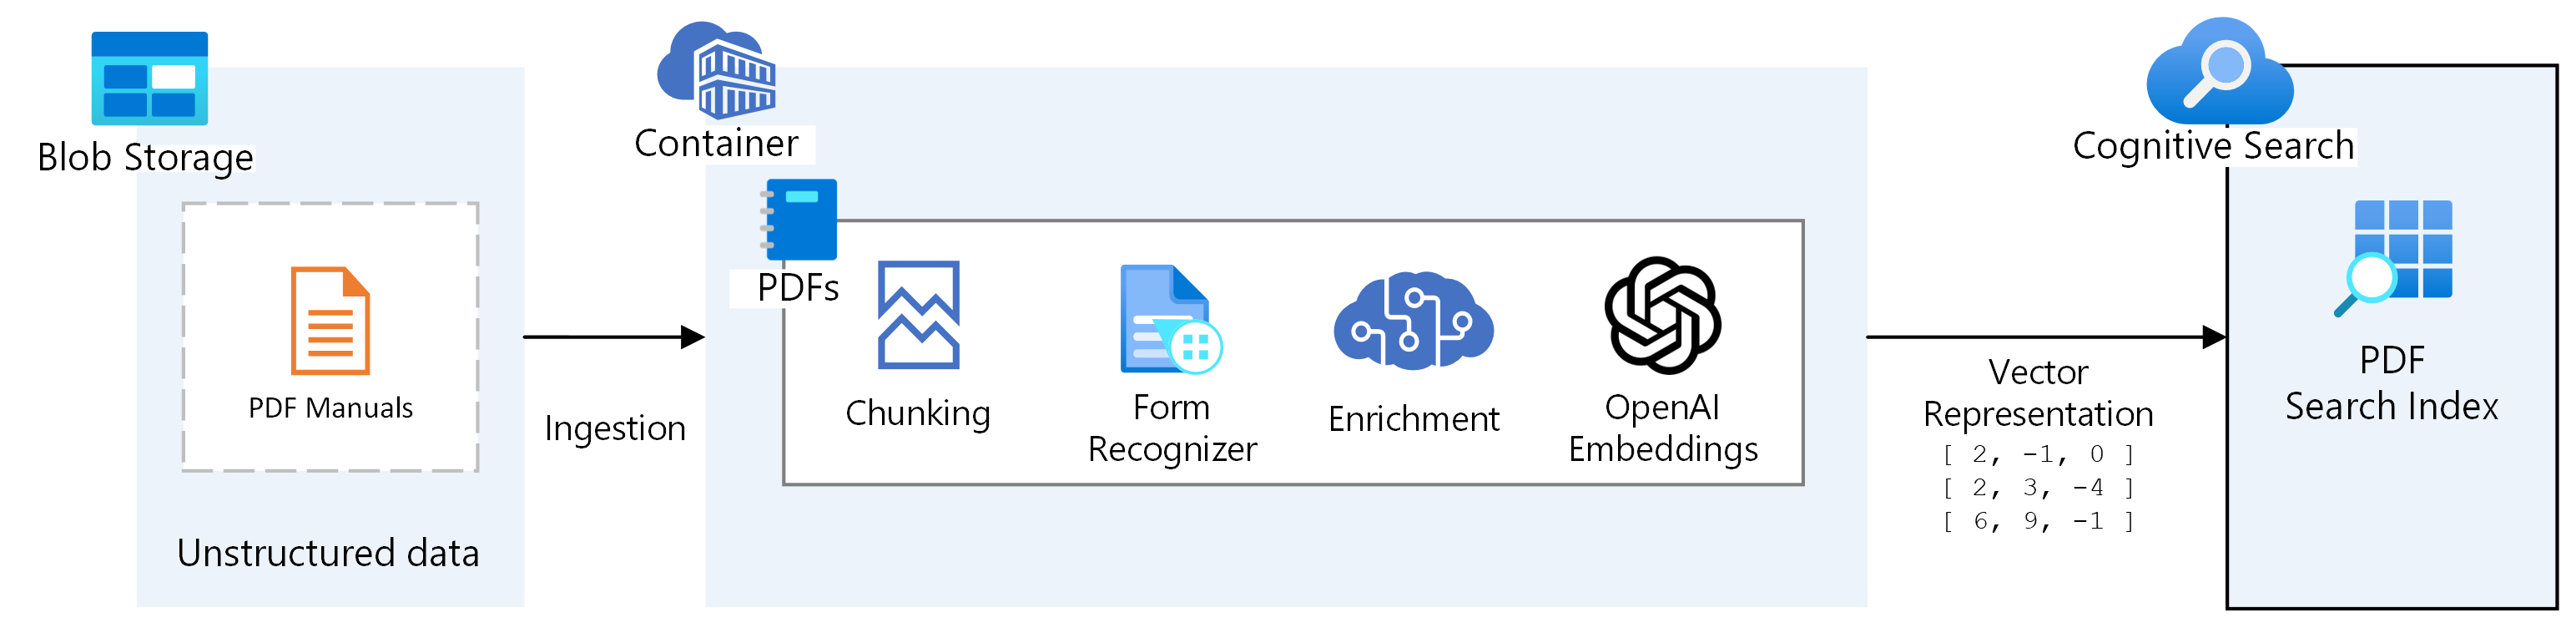Click the Blob Storage text label
Screen dimensions: 2576x628
pos(145,158)
